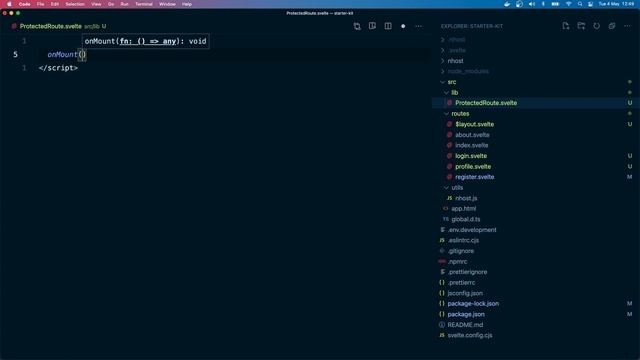
Task: Open .npmrc file
Action: point(457,262)
